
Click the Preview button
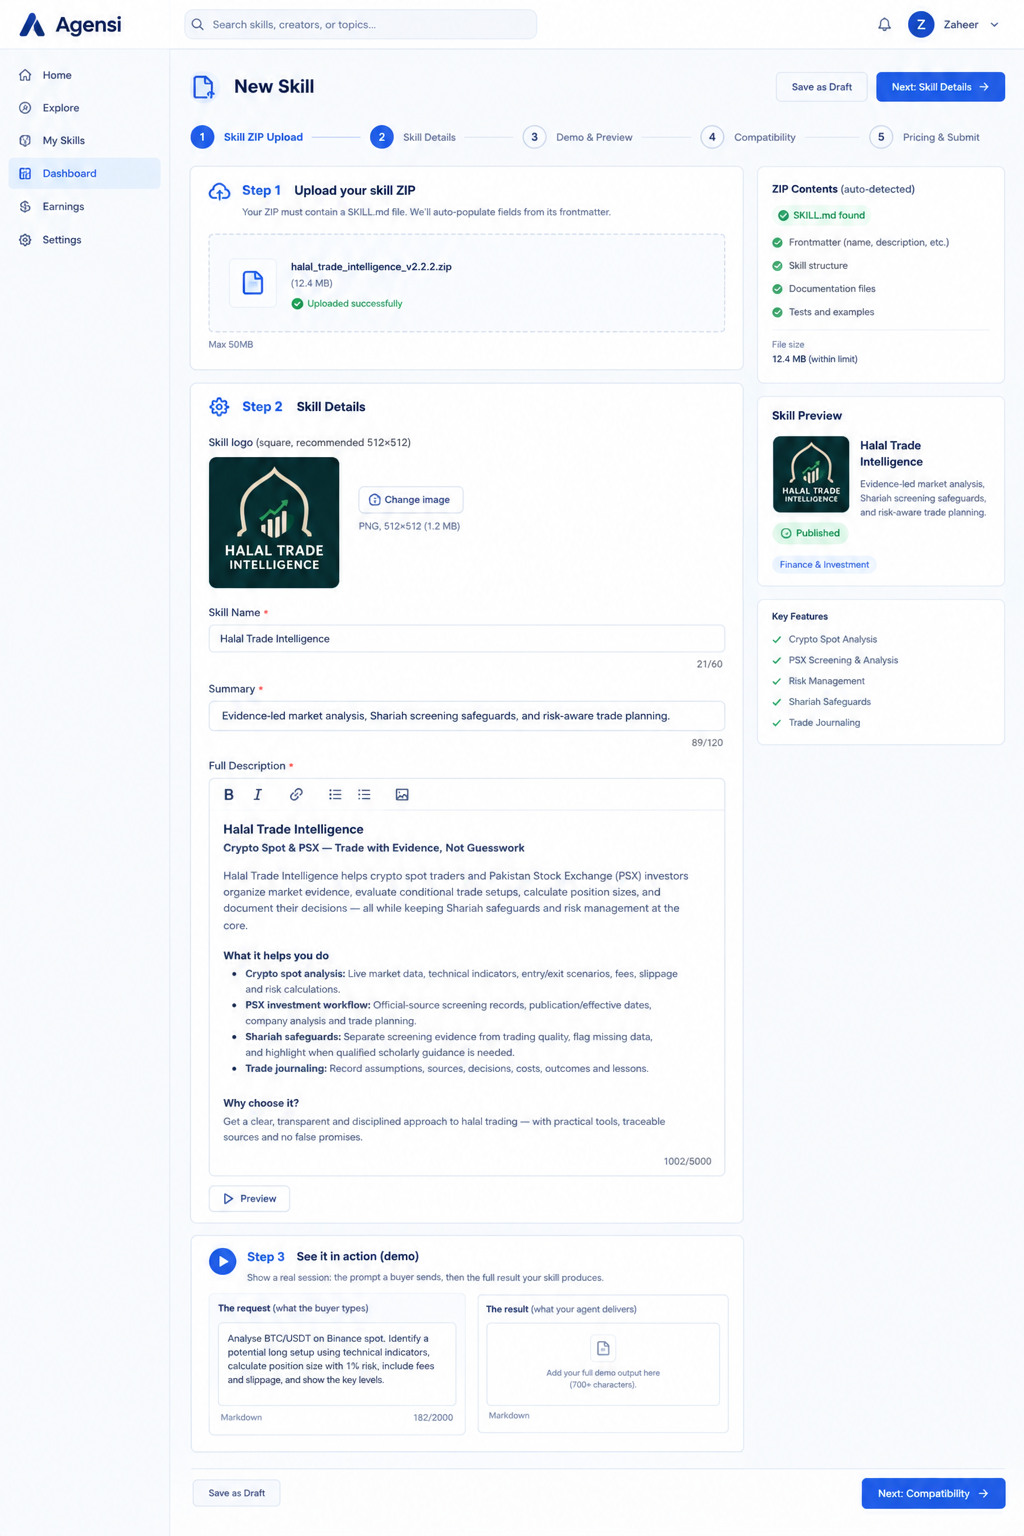[249, 1199]
